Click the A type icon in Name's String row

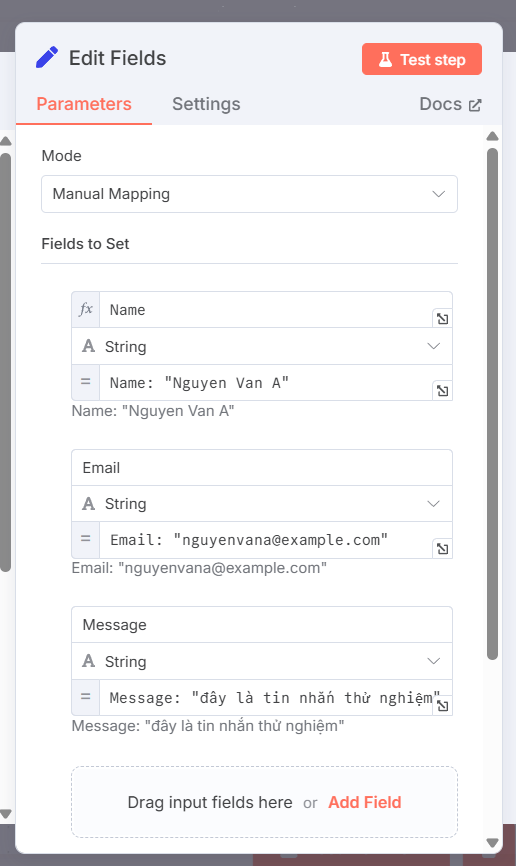(88, 346)
